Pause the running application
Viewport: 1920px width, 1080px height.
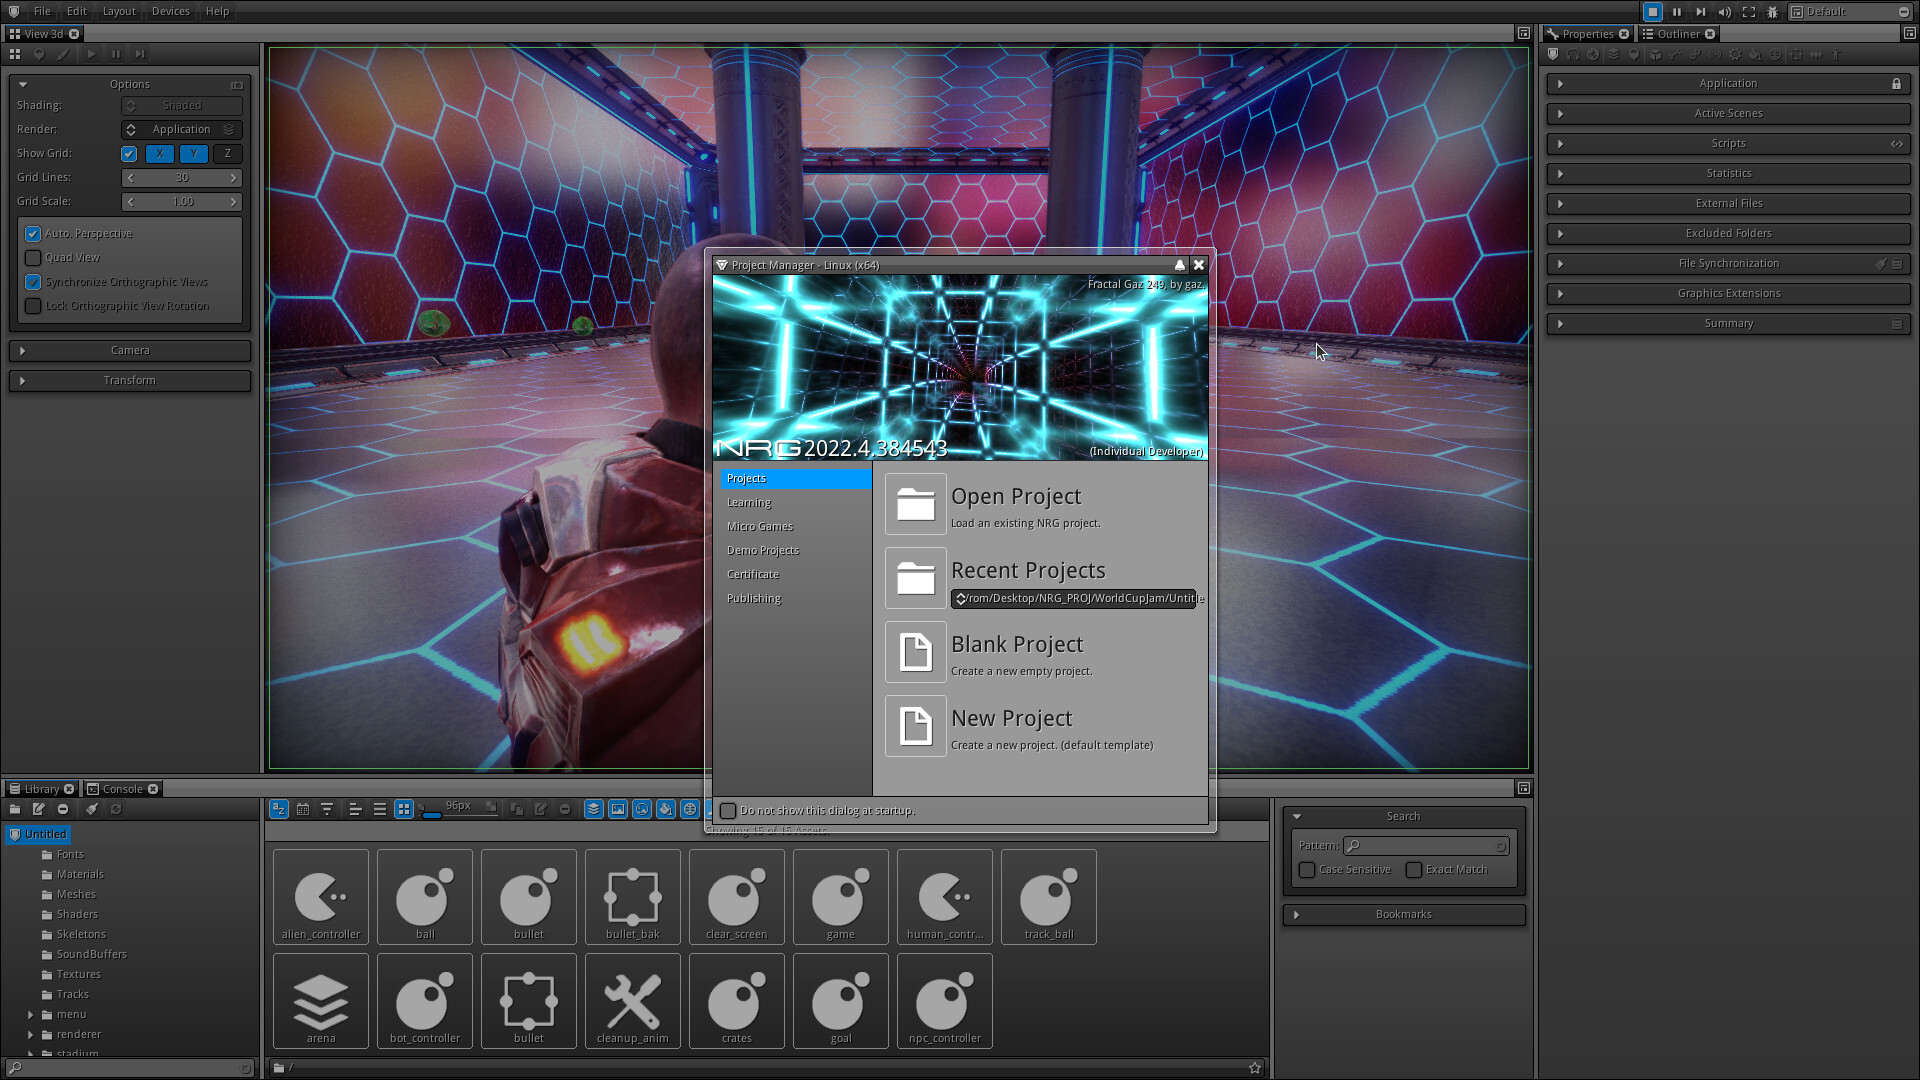tap(1677, 12)
